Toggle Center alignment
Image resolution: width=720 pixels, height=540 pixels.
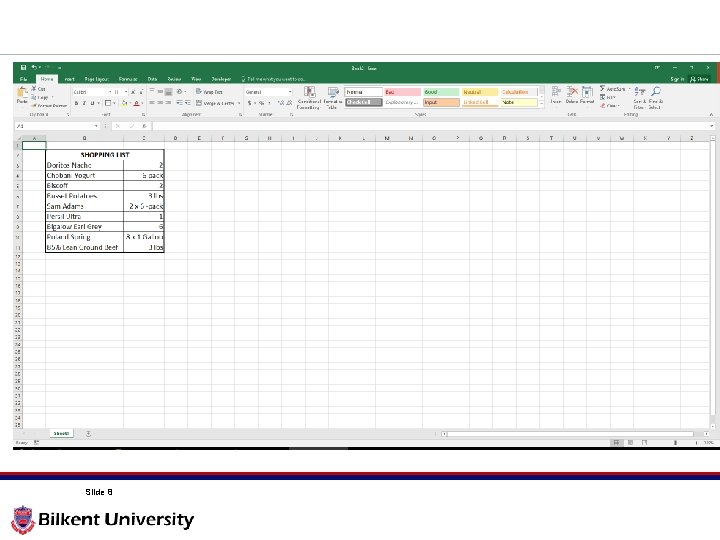click(x=160, y=103)
